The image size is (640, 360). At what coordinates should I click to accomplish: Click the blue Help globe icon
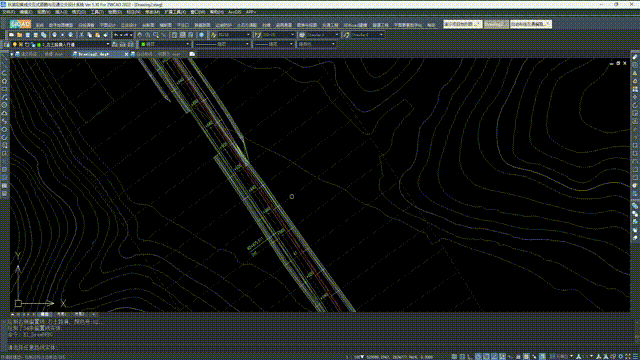point(201,35)
